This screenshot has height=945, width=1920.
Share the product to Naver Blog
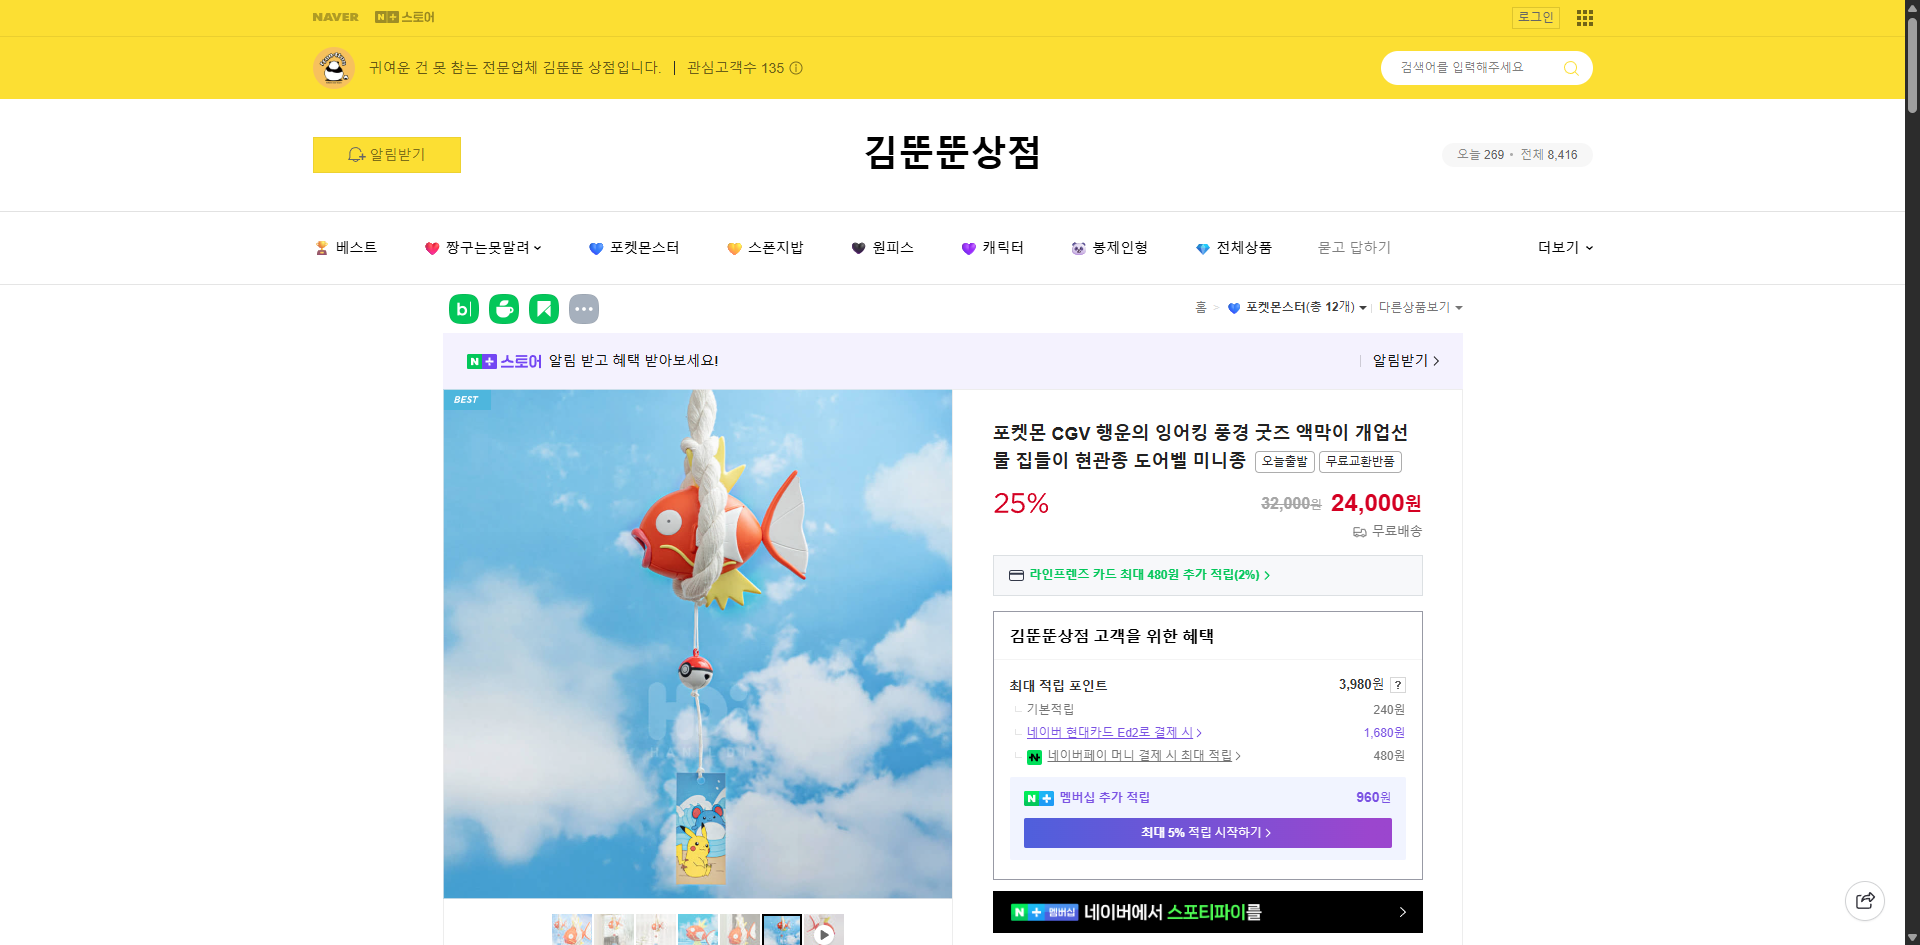(x=463, y=309)
